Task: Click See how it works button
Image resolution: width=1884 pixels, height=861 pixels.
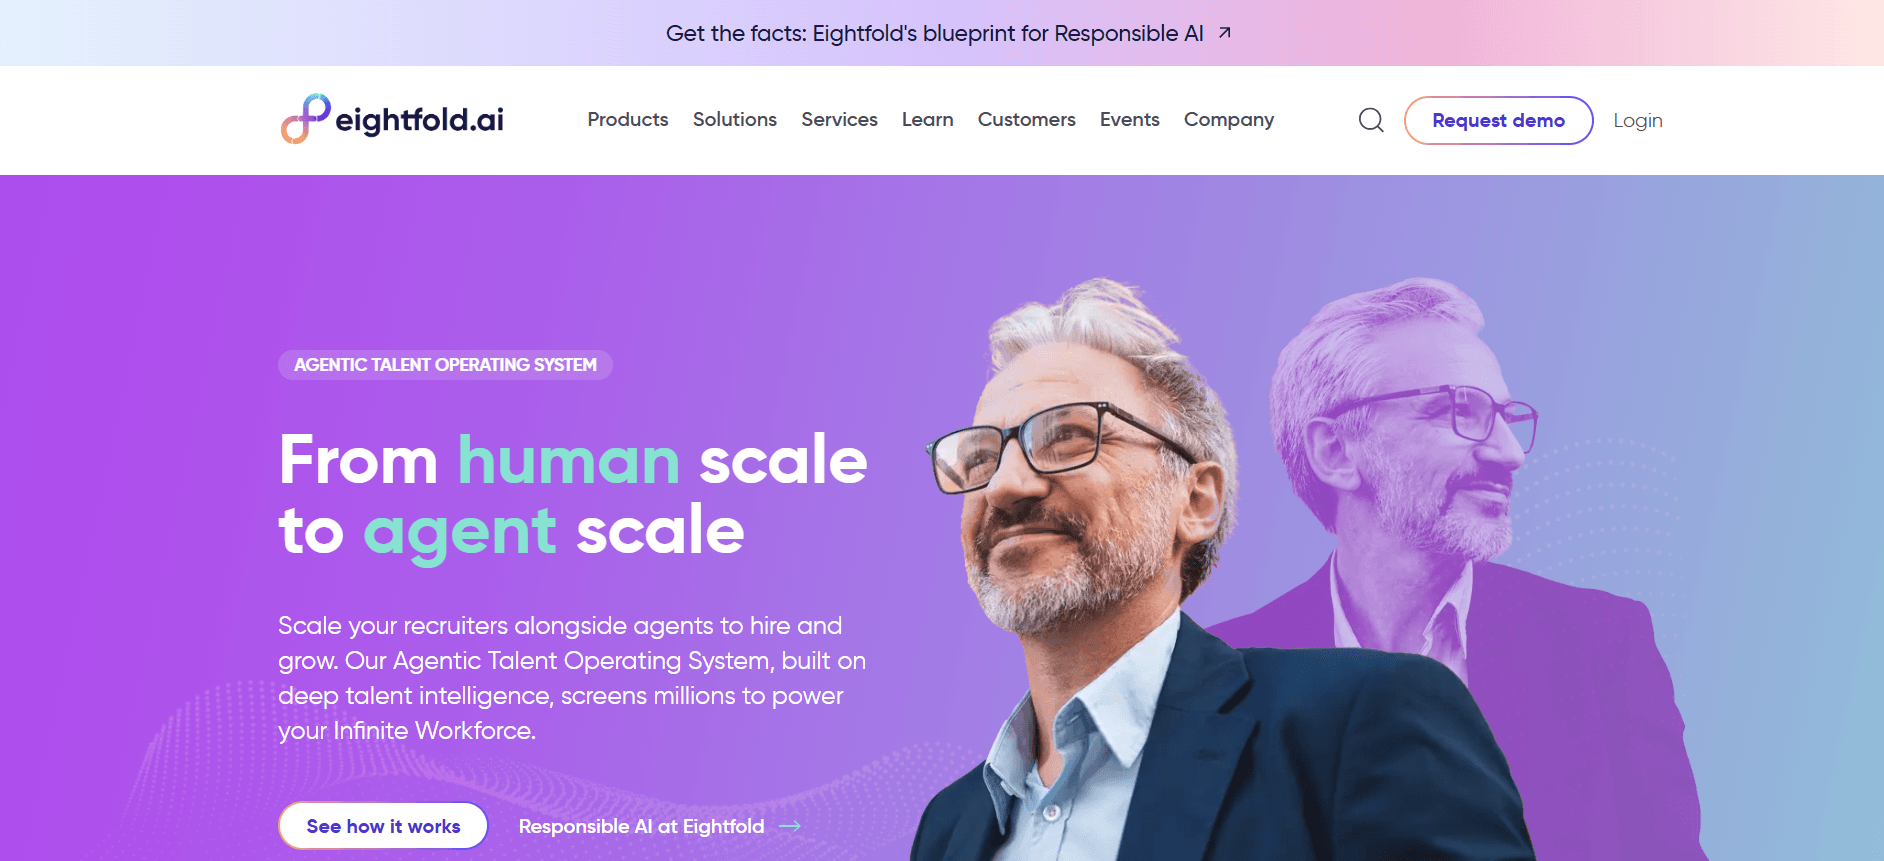Action: pyautogui.click(x=383, y=826)
